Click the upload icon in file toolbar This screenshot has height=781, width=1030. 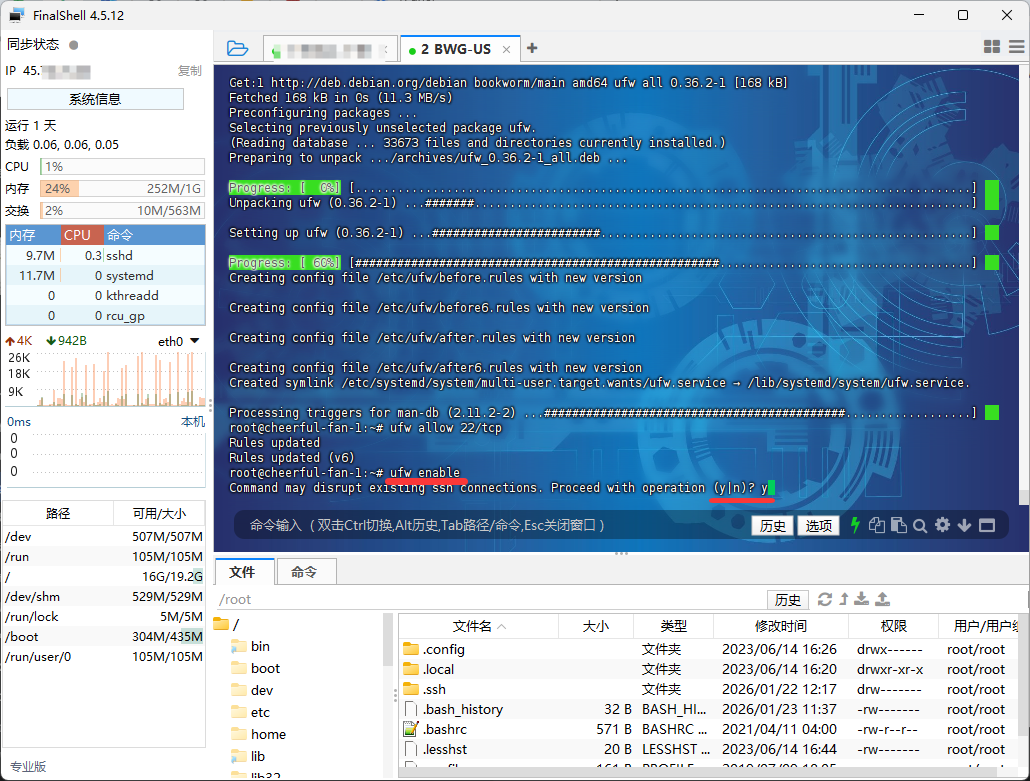coord(882,599)
